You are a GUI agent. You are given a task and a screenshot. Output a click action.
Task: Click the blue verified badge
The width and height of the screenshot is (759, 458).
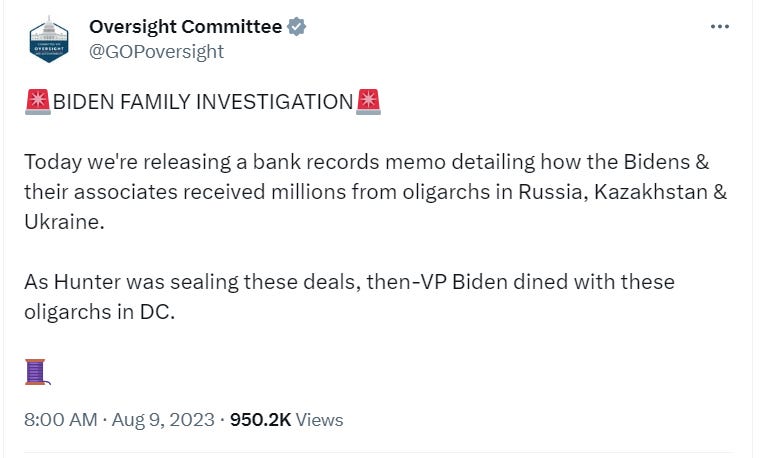(296, 27)
